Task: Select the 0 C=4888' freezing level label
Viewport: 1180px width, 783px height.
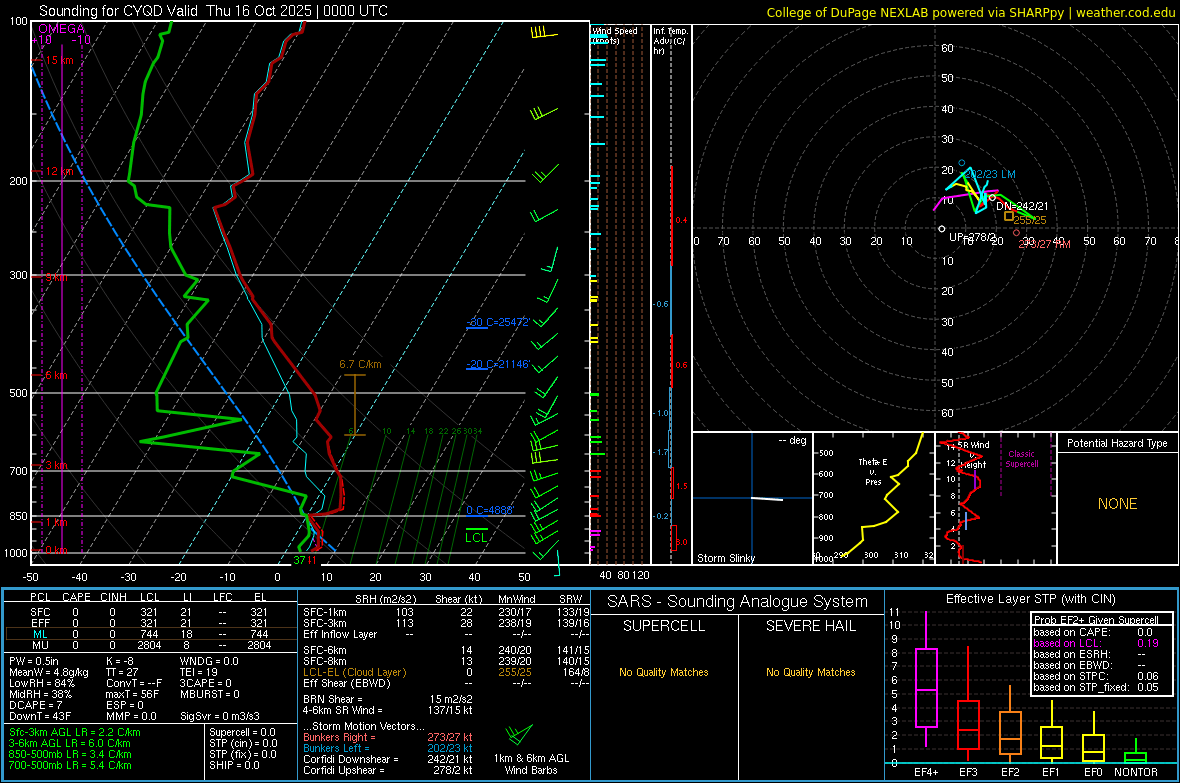Action: [x=489, y=510]
